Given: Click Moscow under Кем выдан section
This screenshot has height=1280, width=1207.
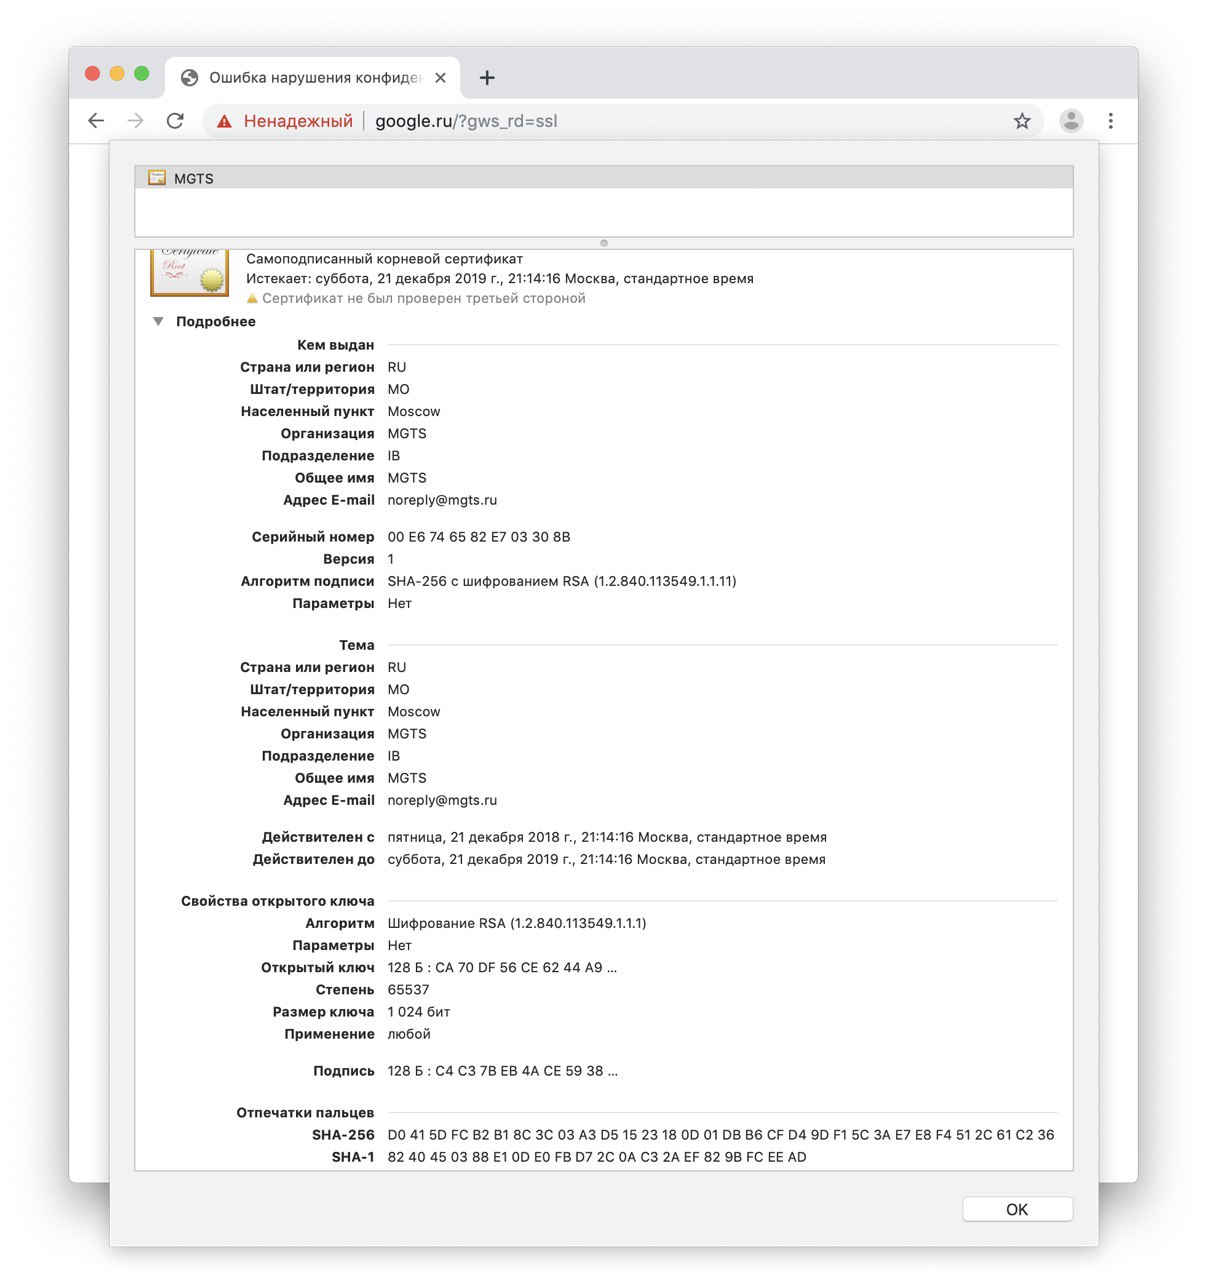Looking at the screenshot, I should (414, 411).
